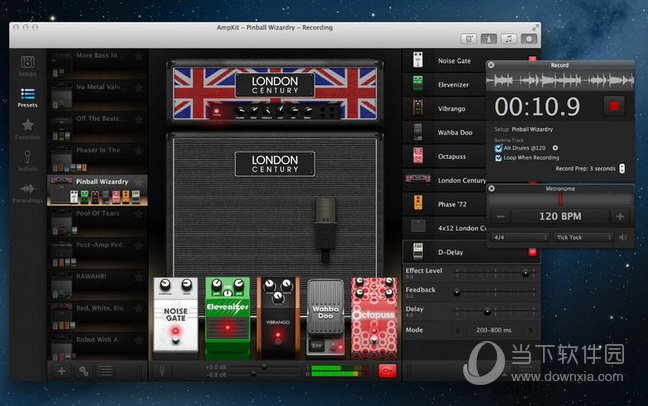This screenshot has width=648, height=406.
Task: Click the Vibrango pedal icon in the gear list
Action: 418,108
